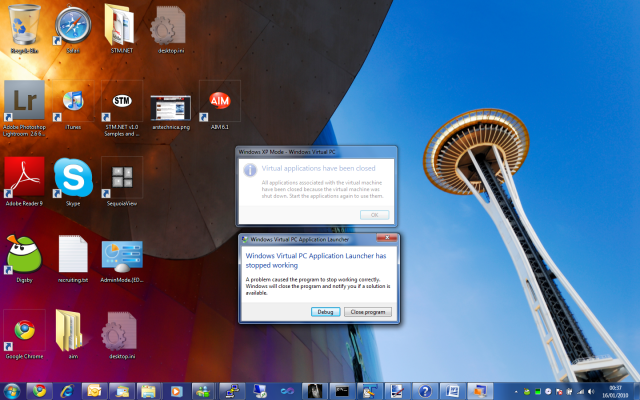Open the AdminMode control panel icon
This screenshot has height=400, width=640.
click(x=121, y=261)
